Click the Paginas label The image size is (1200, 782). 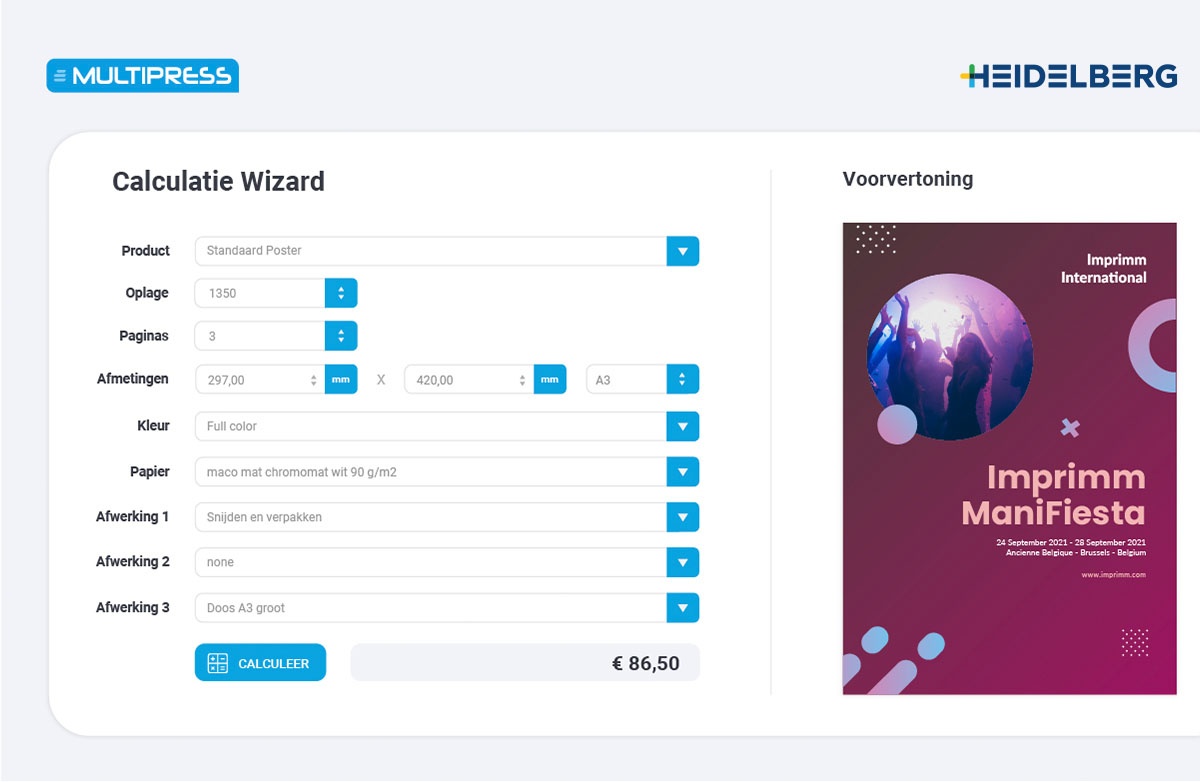tap(144, 336)
